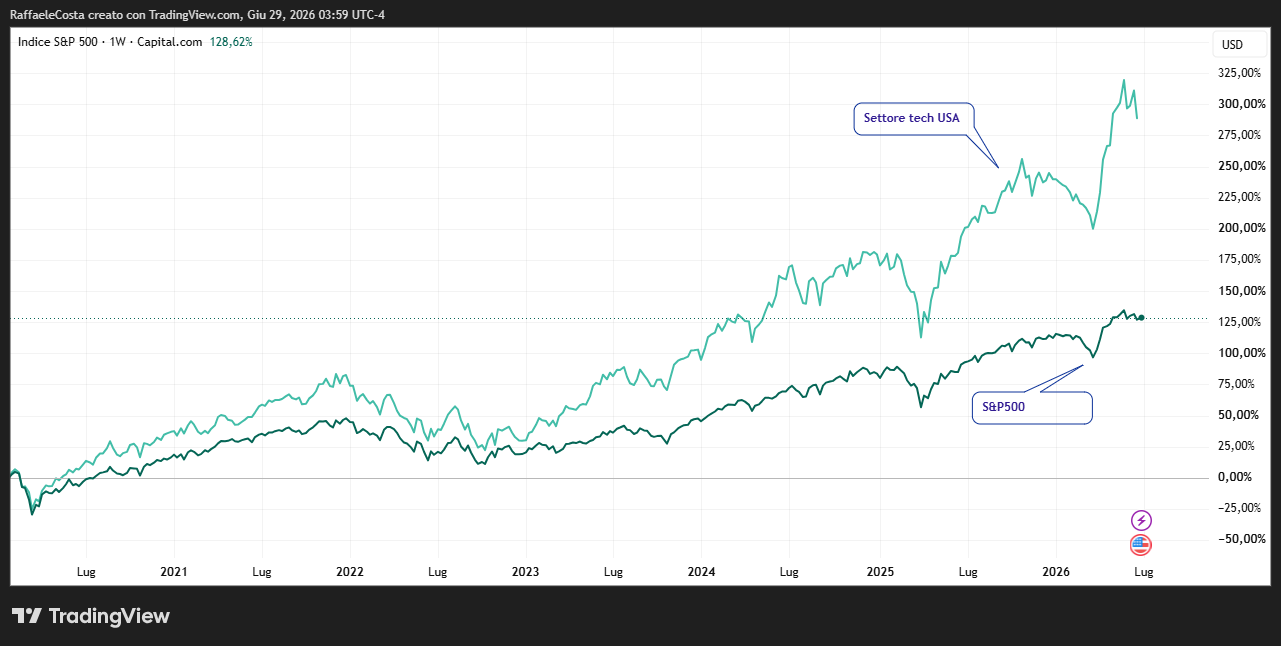
Task: Click the 150,00% price axis label
Action: click(x=1241, y=291)
